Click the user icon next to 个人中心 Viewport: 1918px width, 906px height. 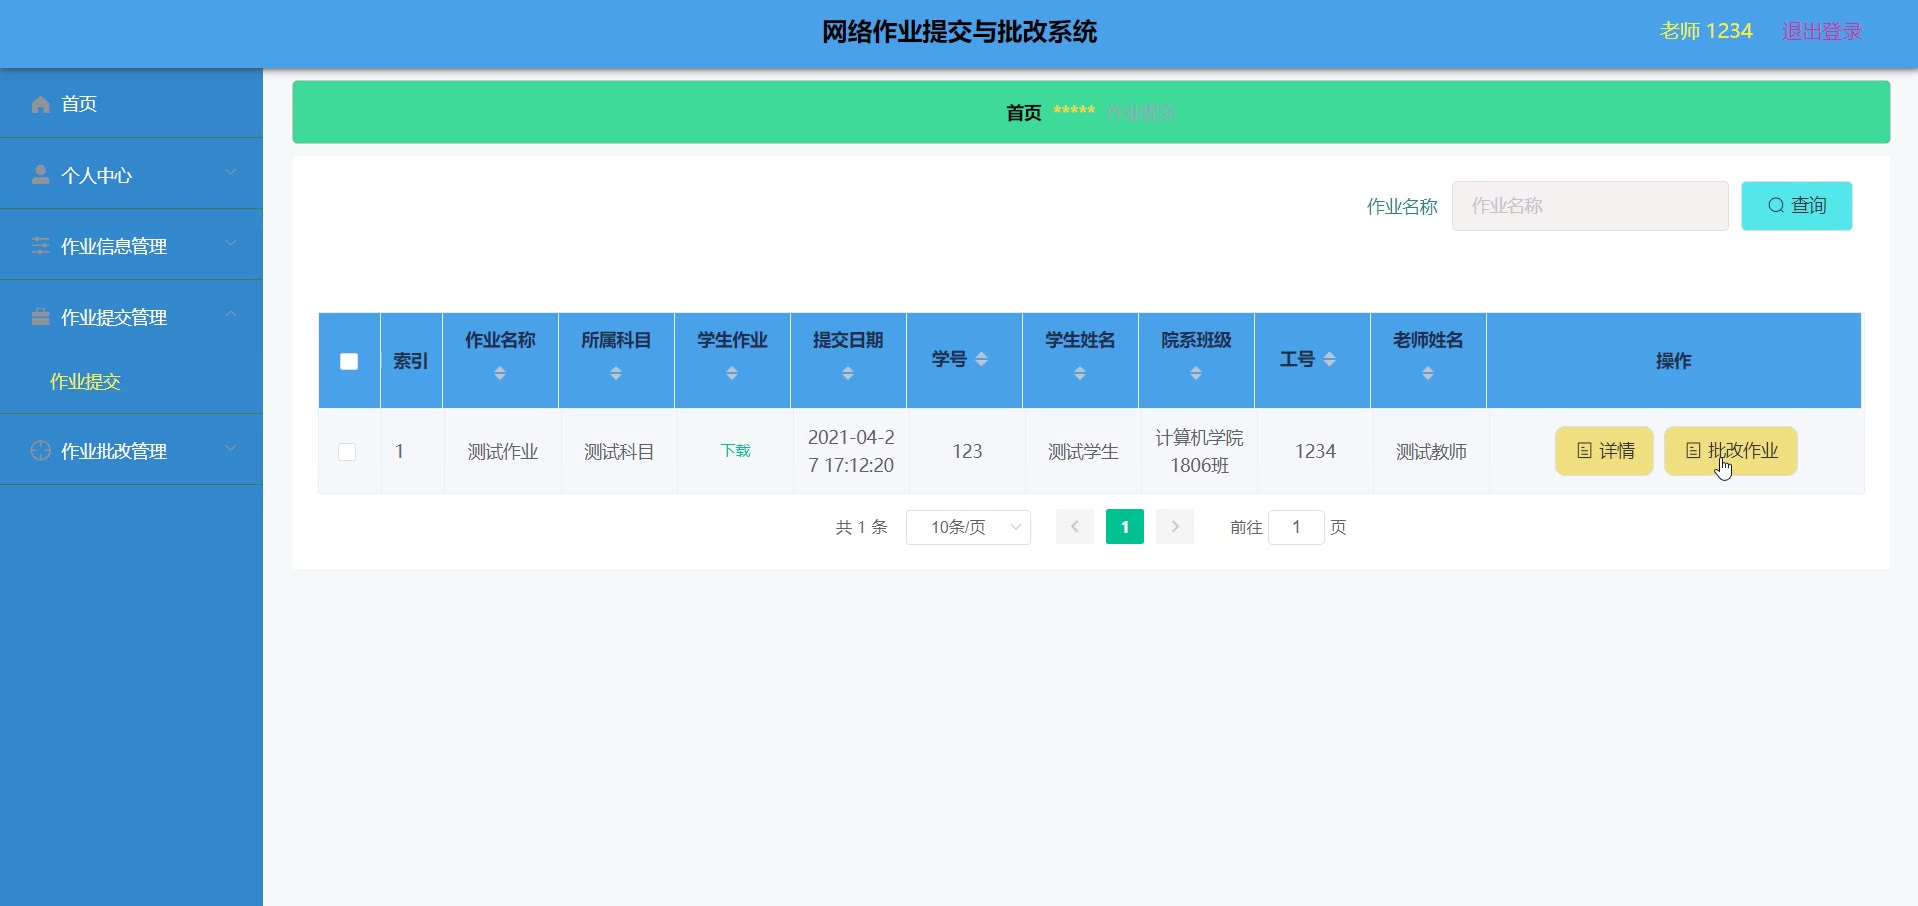coord(41,175)
